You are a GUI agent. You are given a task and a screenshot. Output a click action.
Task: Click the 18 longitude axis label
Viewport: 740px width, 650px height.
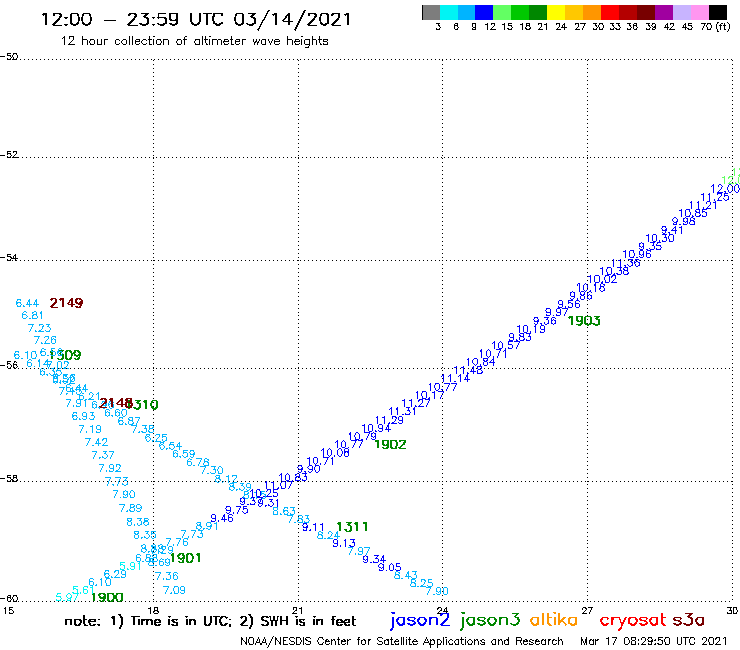tap(153, 611)
